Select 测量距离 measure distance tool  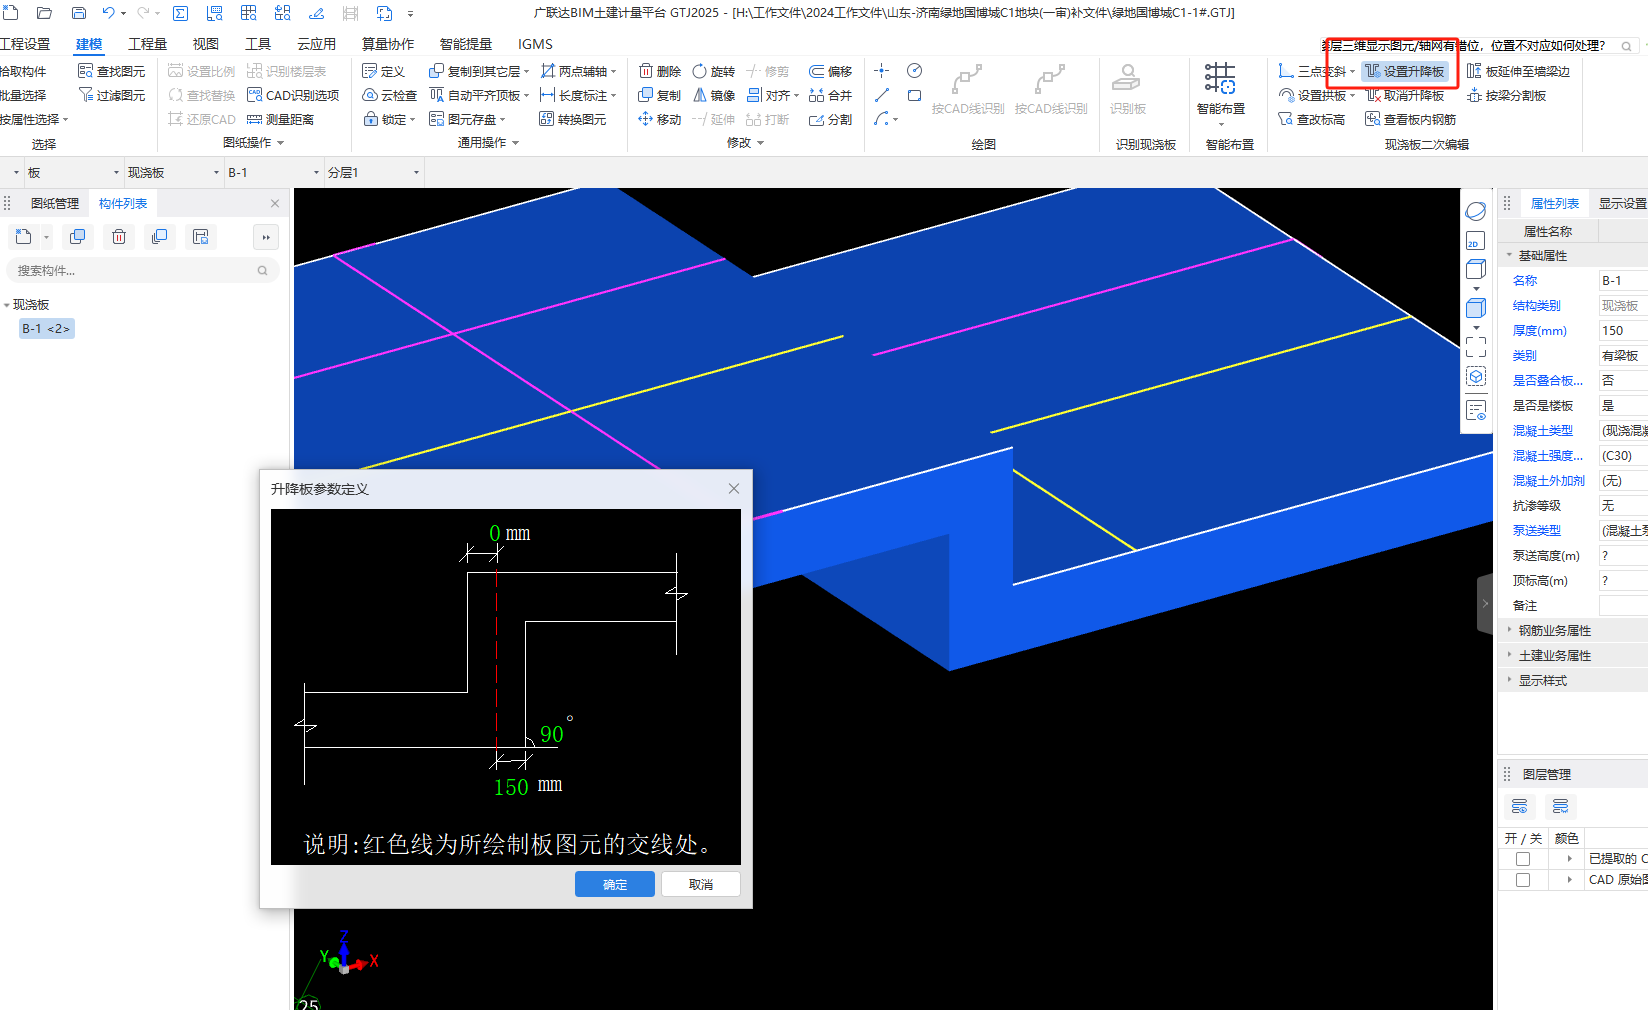tap(281, 119)
